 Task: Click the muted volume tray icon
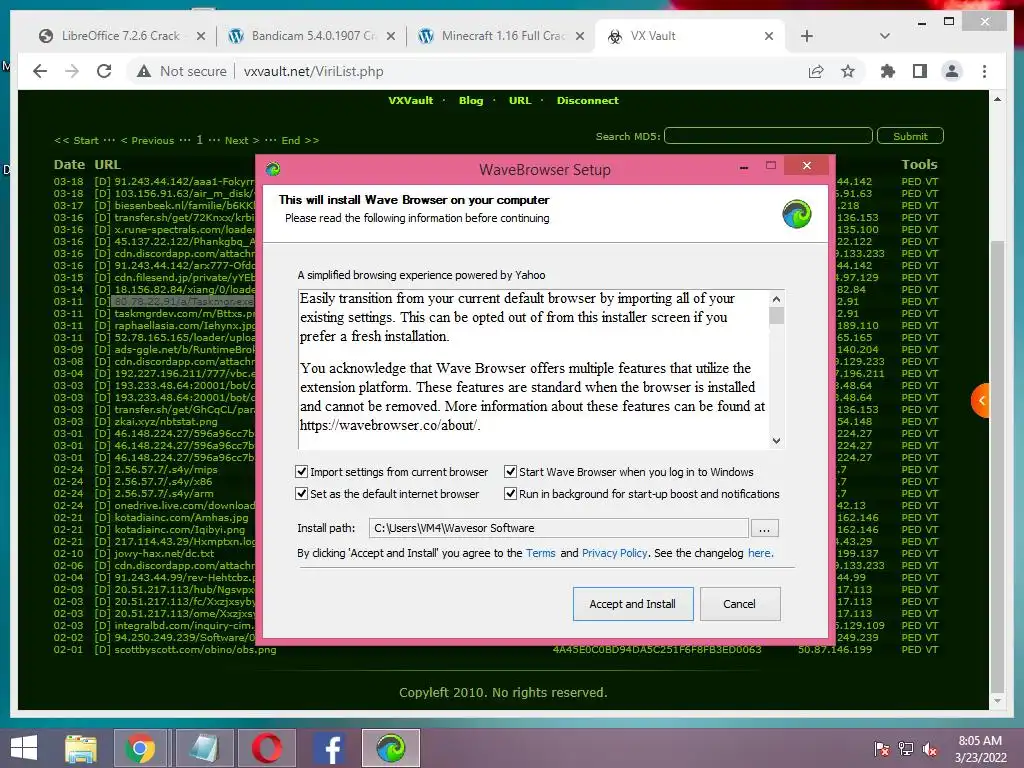click(930, 748)
